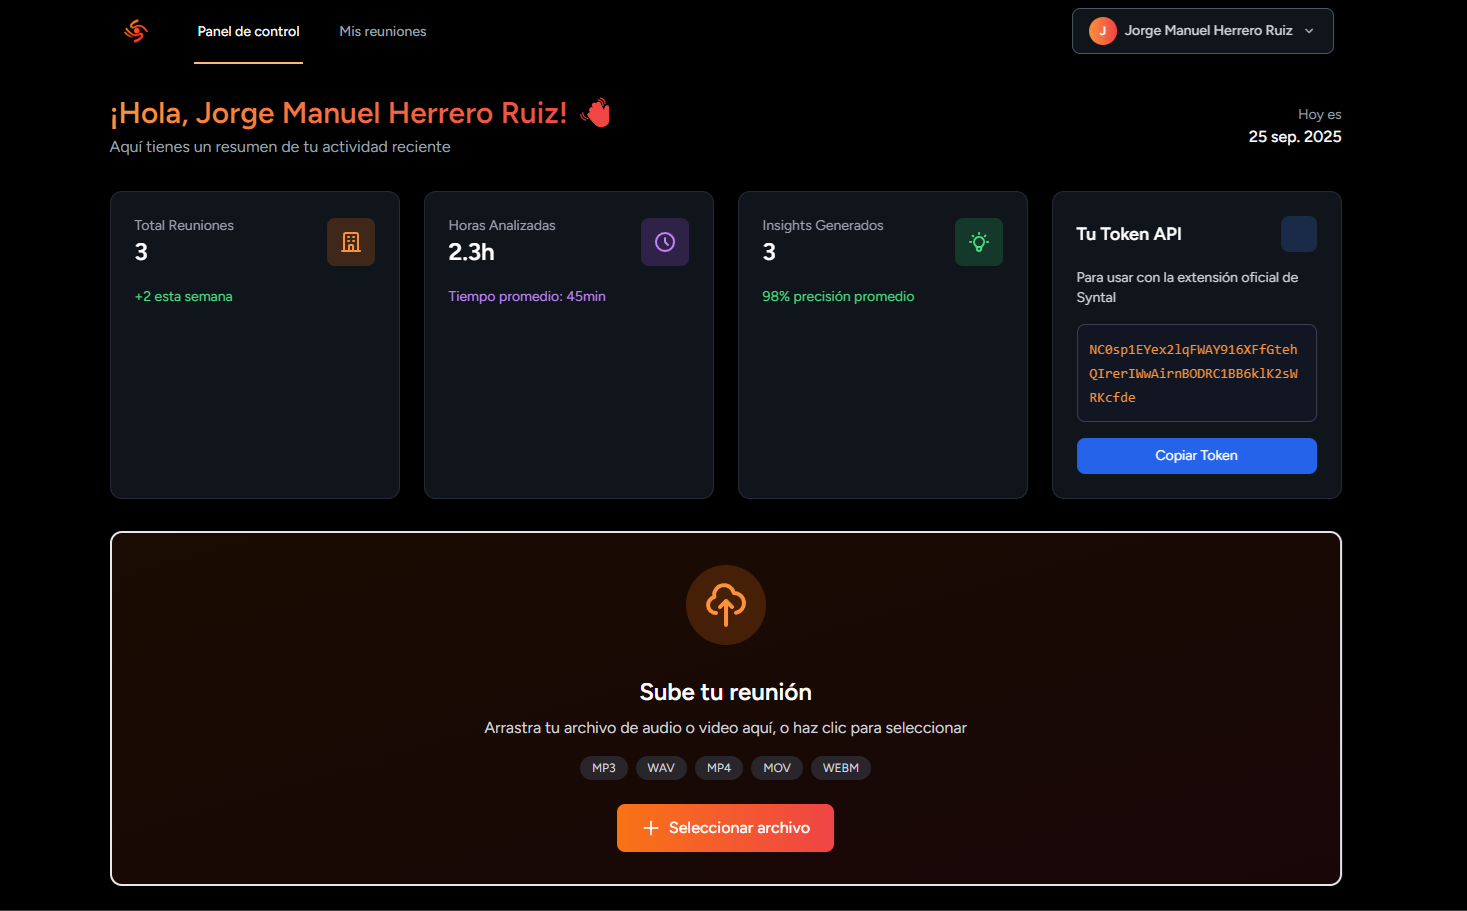Click the clock icon in Horas Analizadas
1467x911 pixels.
[x=665, y=242]
